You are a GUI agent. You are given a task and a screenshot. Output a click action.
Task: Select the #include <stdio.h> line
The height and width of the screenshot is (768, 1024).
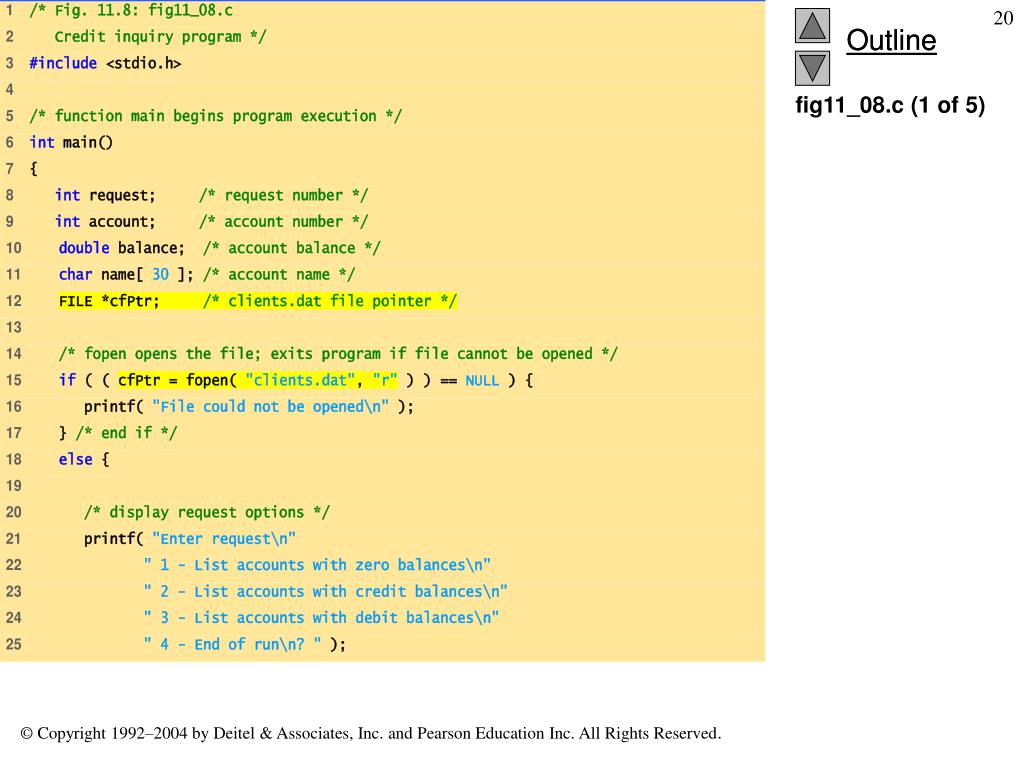(x=105, y=63)
